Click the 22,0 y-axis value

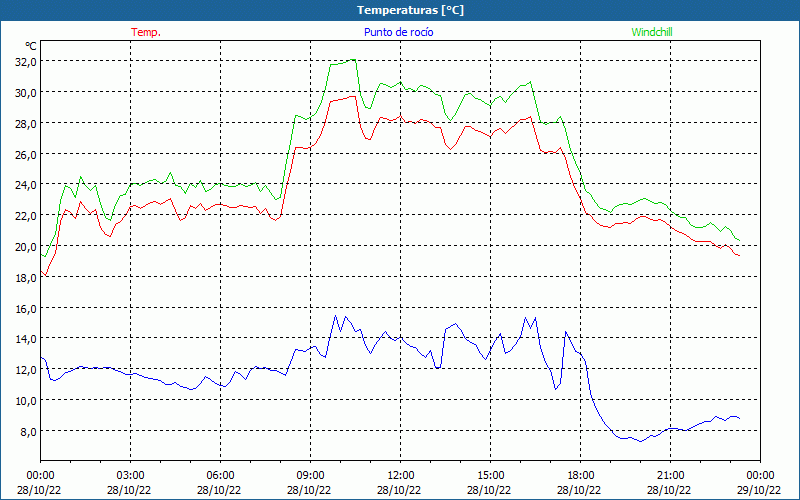tap(26, 216)
